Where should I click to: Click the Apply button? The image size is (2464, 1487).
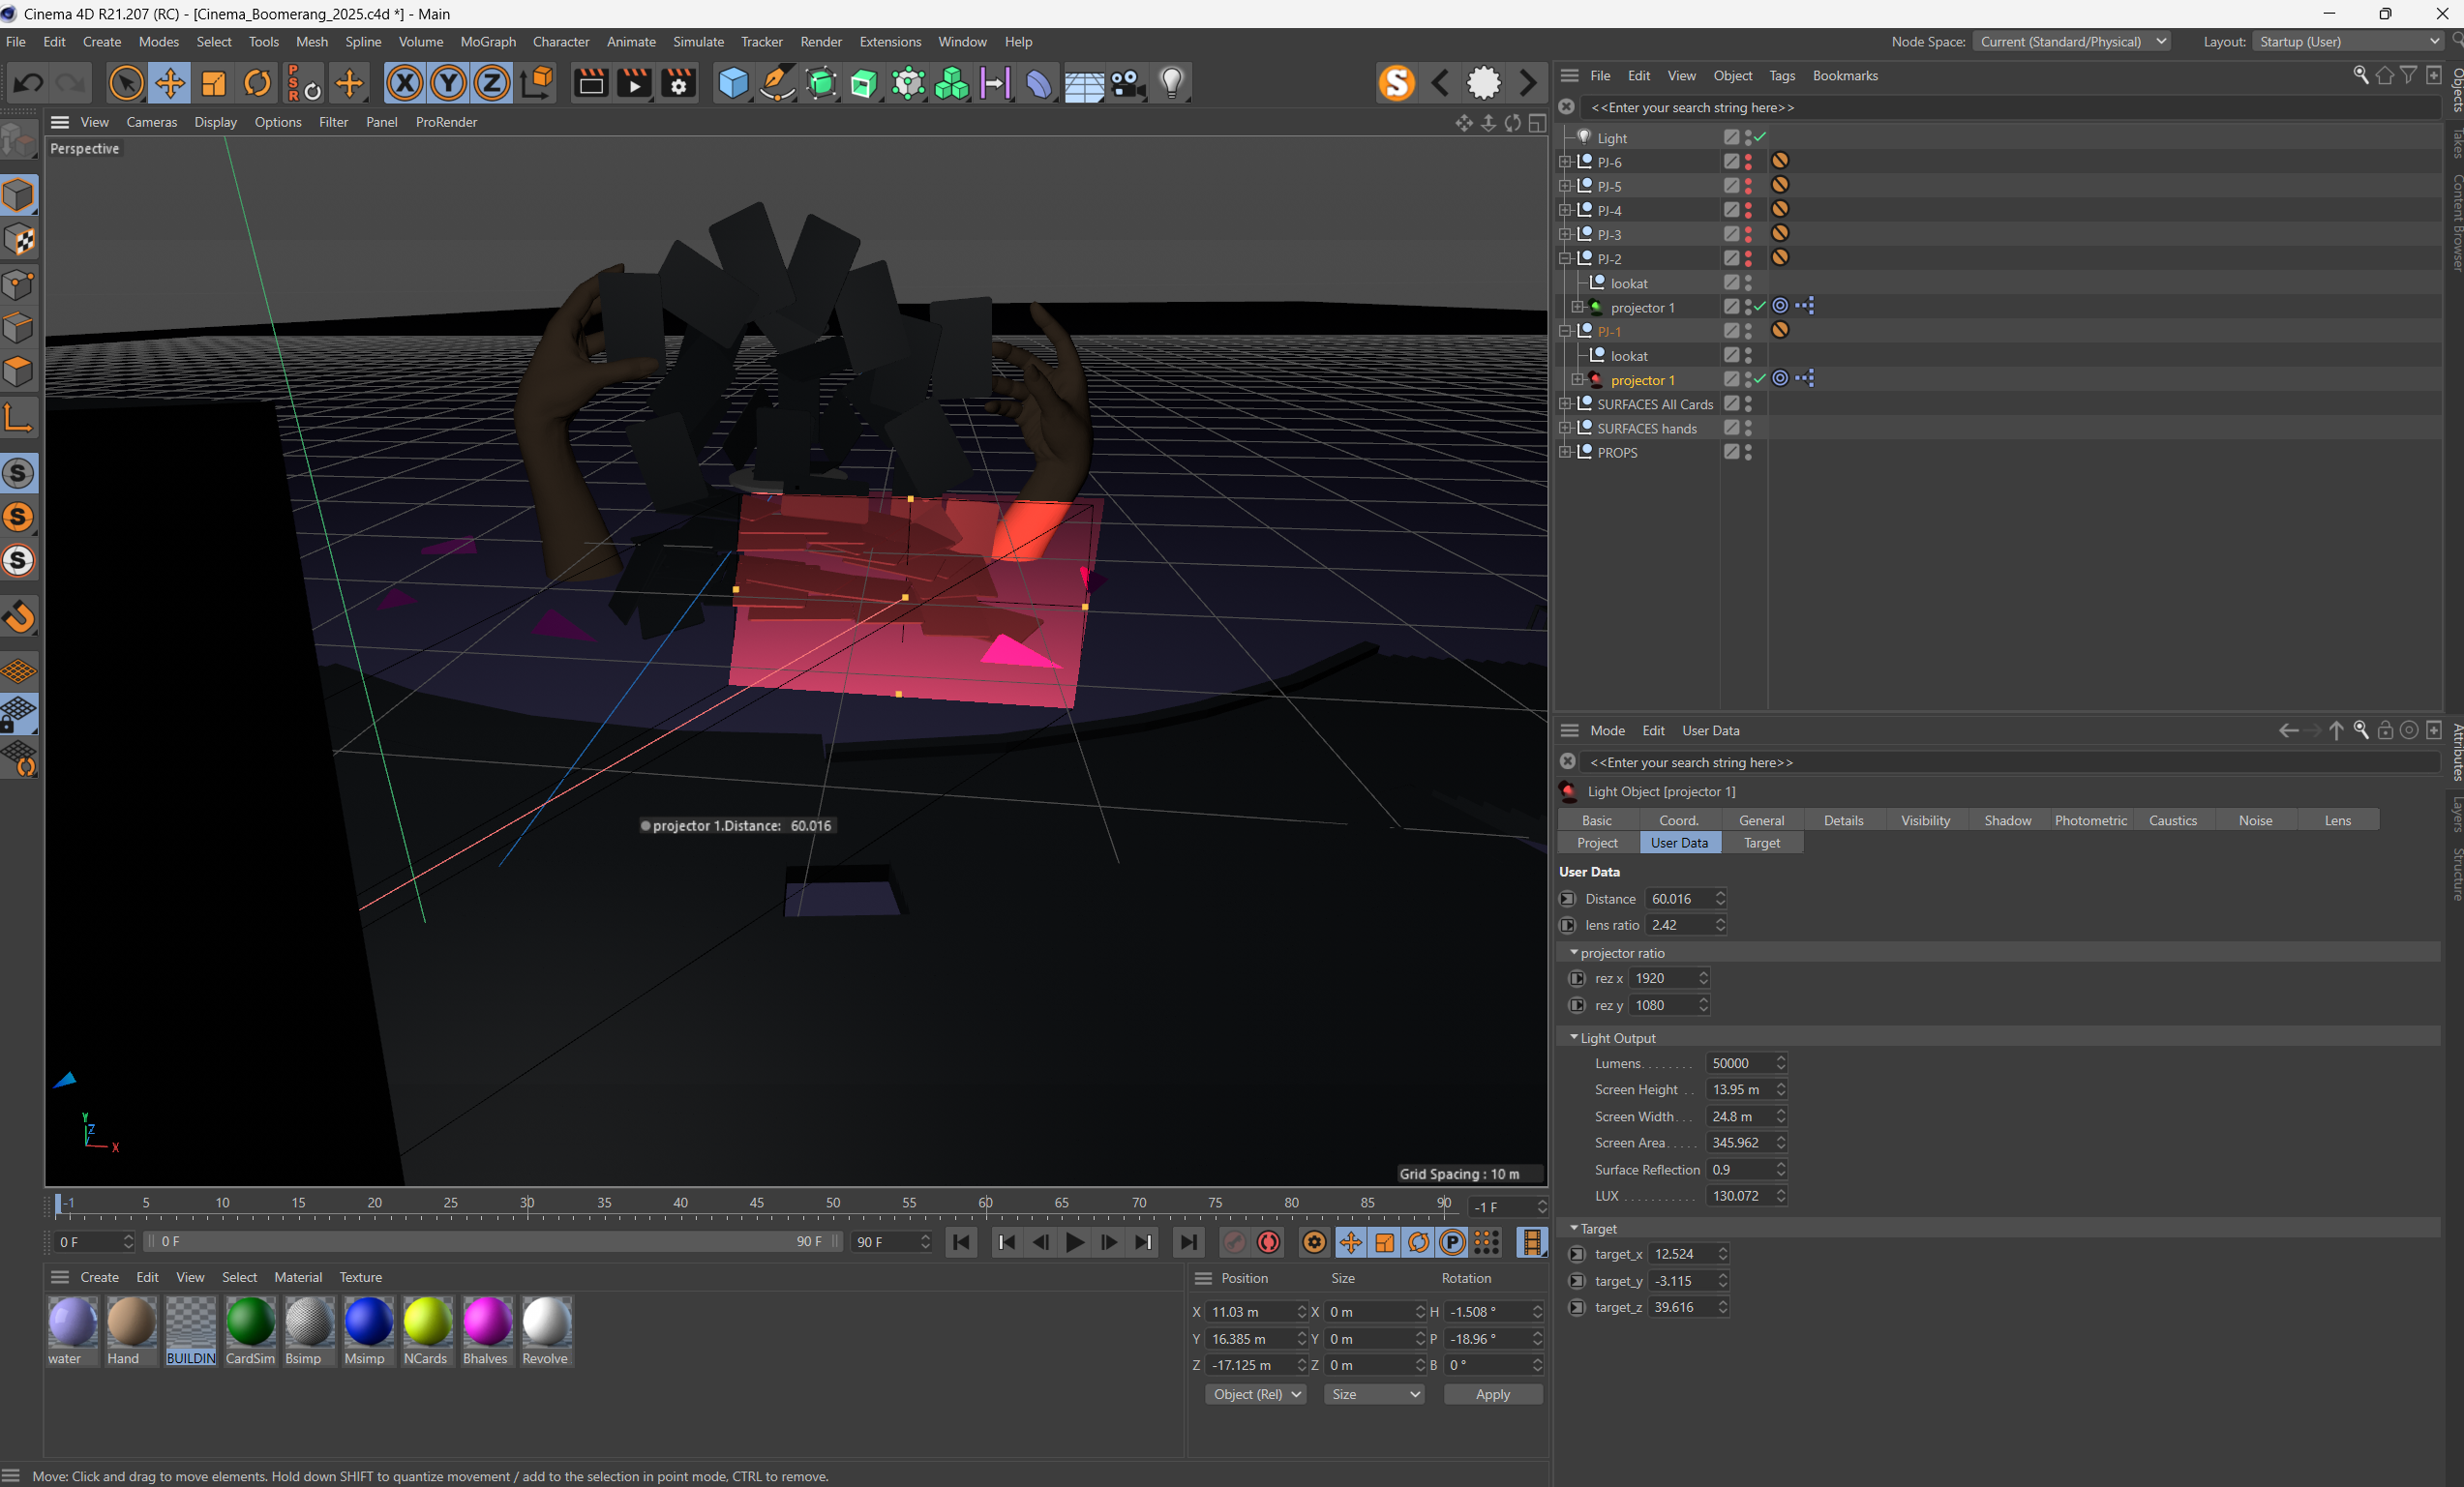[1492, 1394]
